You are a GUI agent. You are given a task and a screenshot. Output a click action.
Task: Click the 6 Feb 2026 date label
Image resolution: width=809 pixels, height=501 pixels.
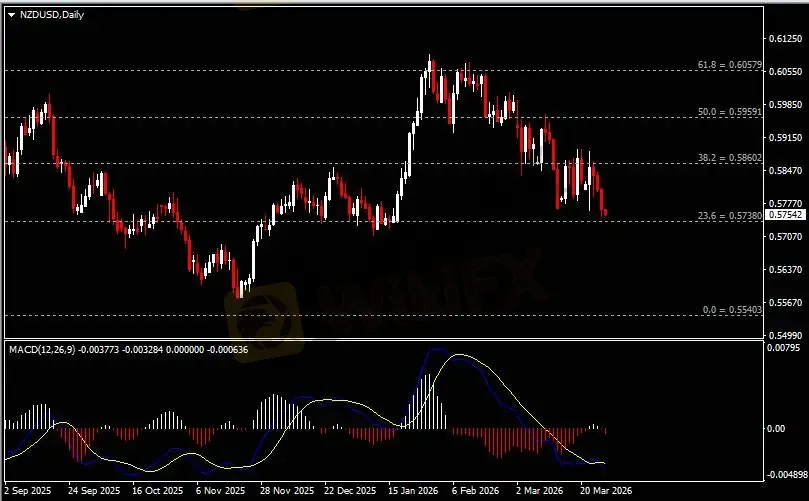(474, 491)
